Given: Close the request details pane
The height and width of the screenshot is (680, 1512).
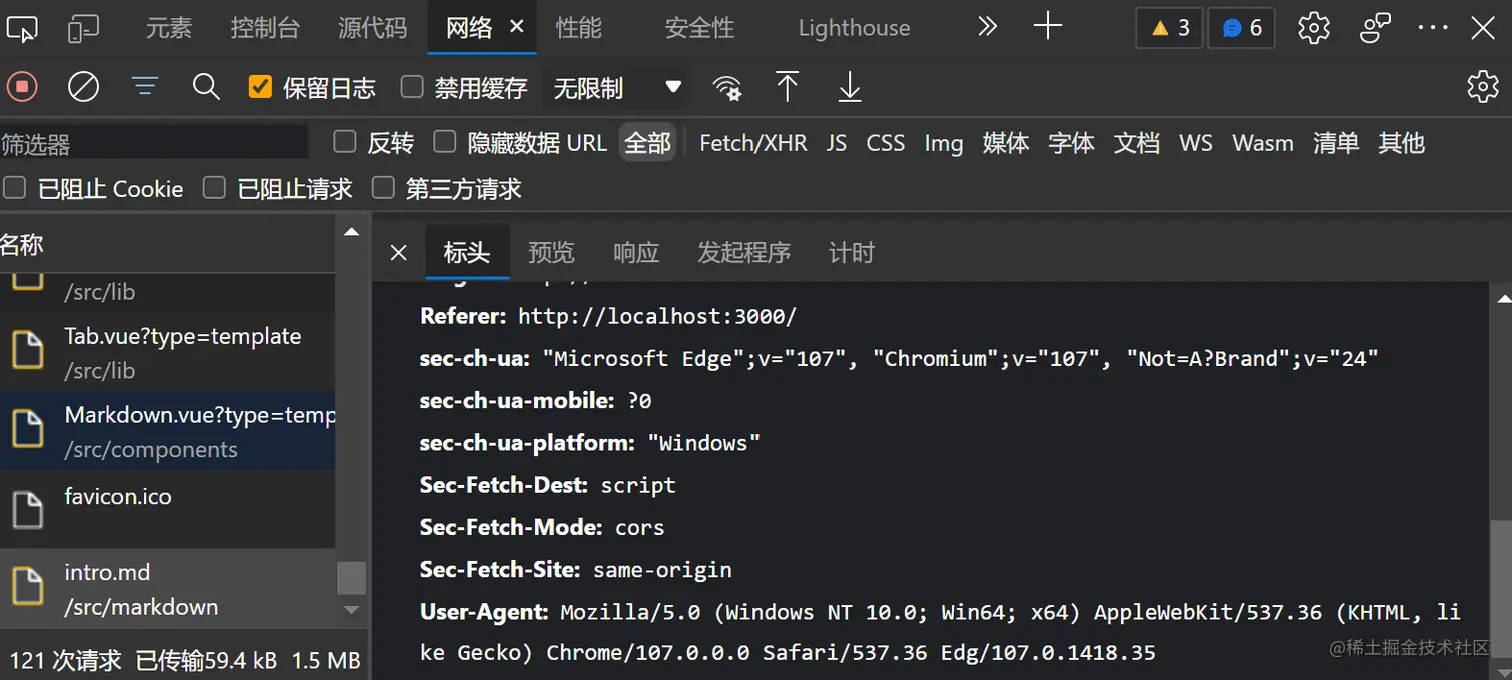Looking at the screenshot, I should pyautogui.click(x=398, y=252).
